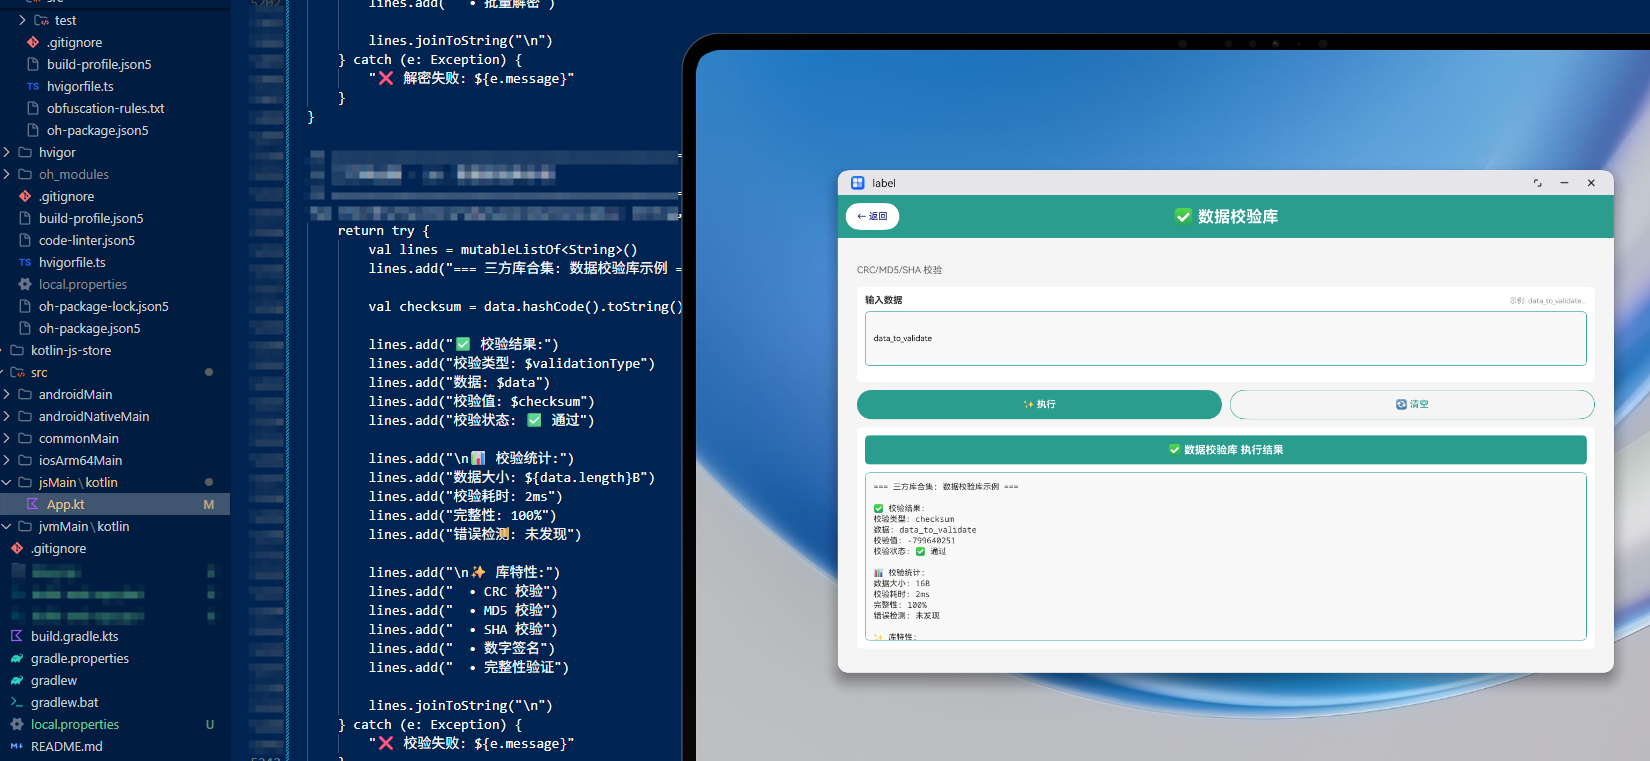Click code line containing 校验耗时: 2ms

(466, 496)
